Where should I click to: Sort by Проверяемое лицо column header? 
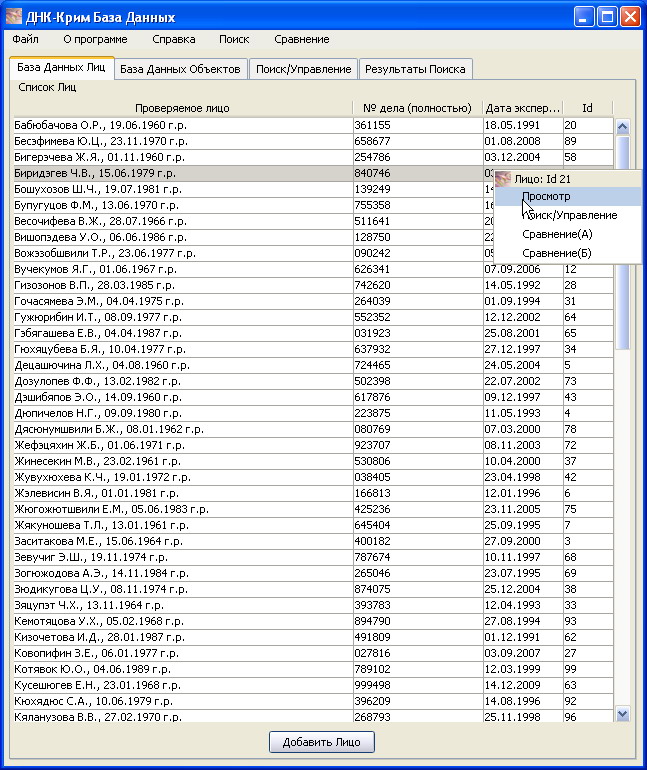pos(182,108)
